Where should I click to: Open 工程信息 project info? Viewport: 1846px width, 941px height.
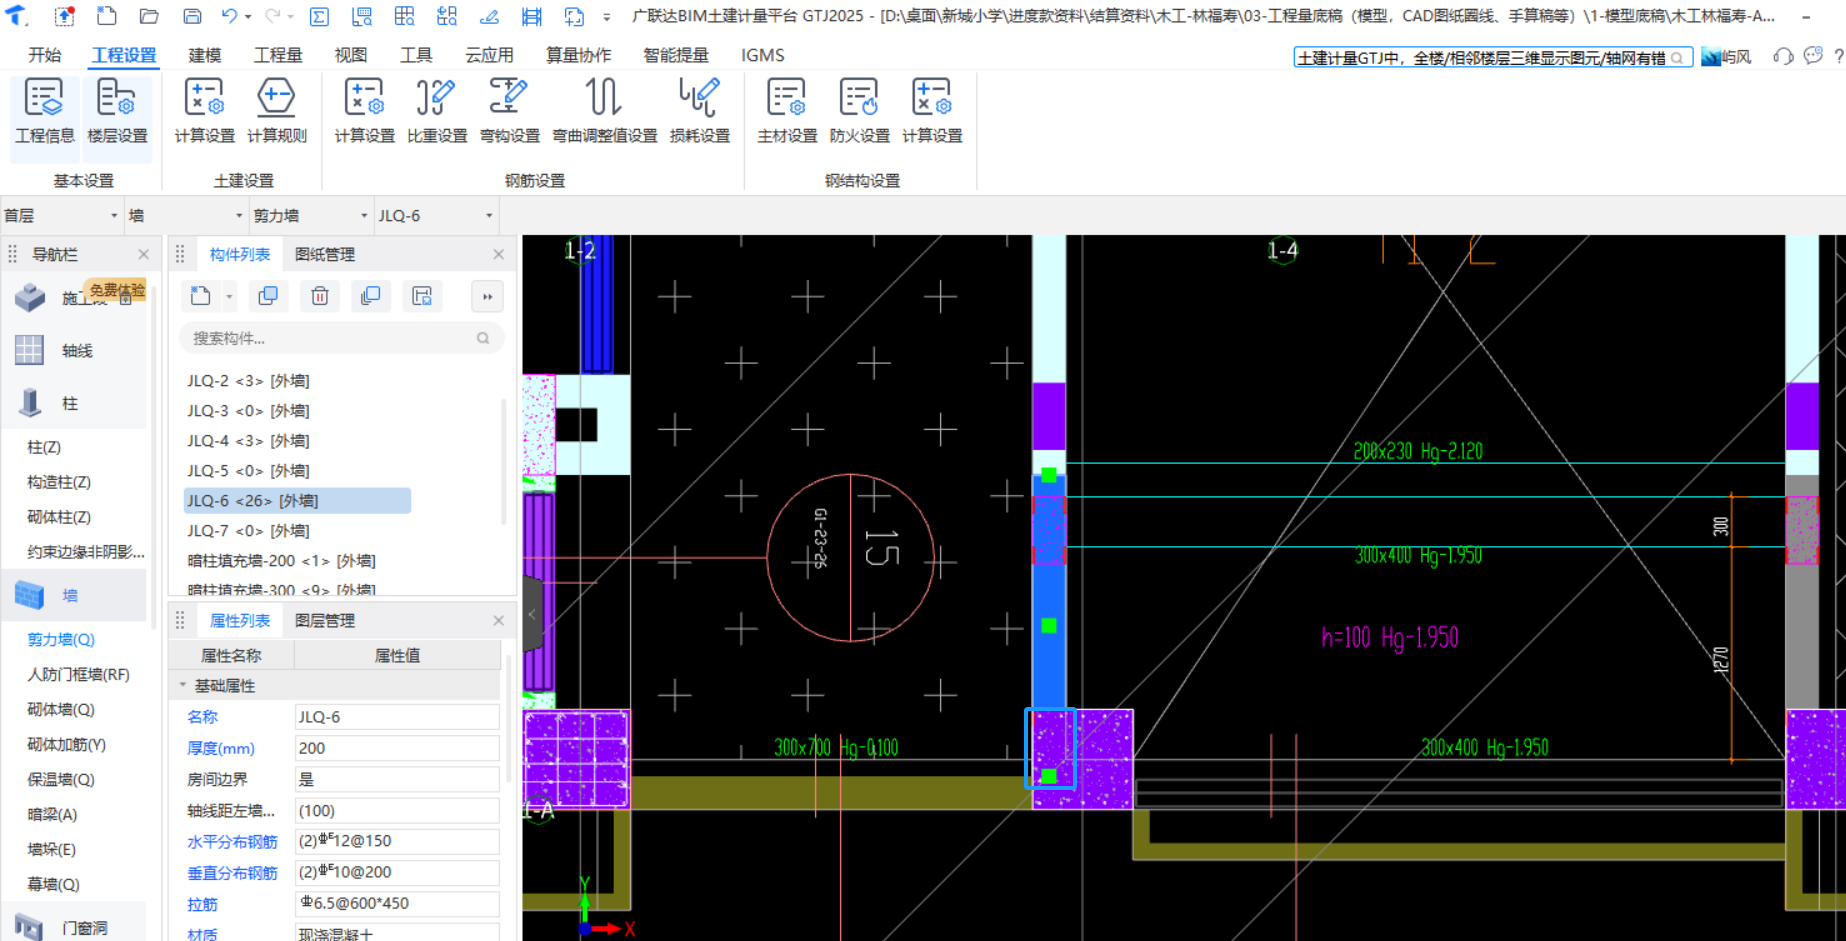(45, 111)
